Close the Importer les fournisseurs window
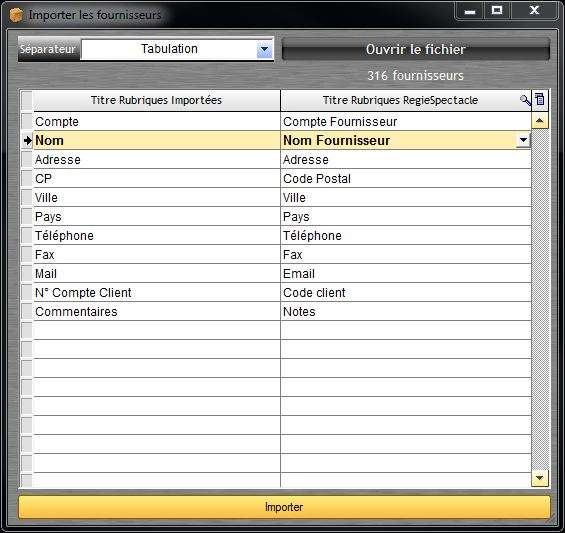This screenshot has height=533, width=565. (534, 10)
